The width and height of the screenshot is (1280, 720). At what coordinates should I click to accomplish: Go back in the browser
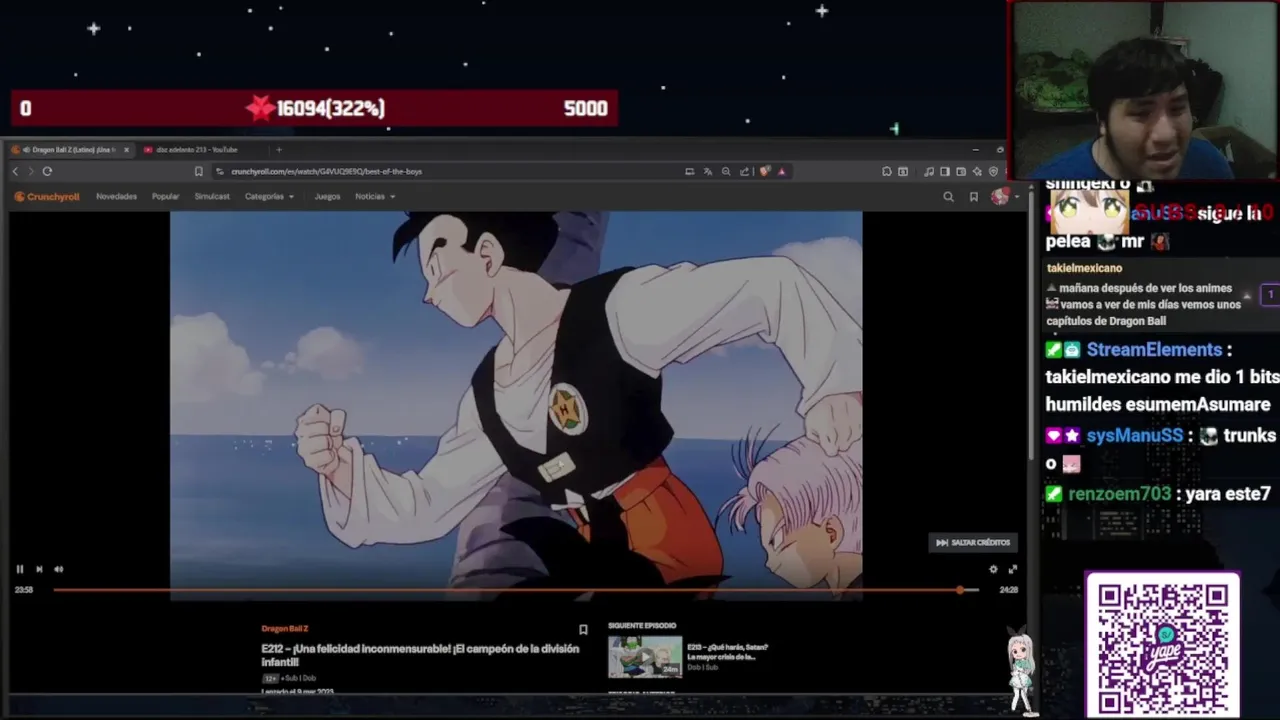tap(15, 171)
